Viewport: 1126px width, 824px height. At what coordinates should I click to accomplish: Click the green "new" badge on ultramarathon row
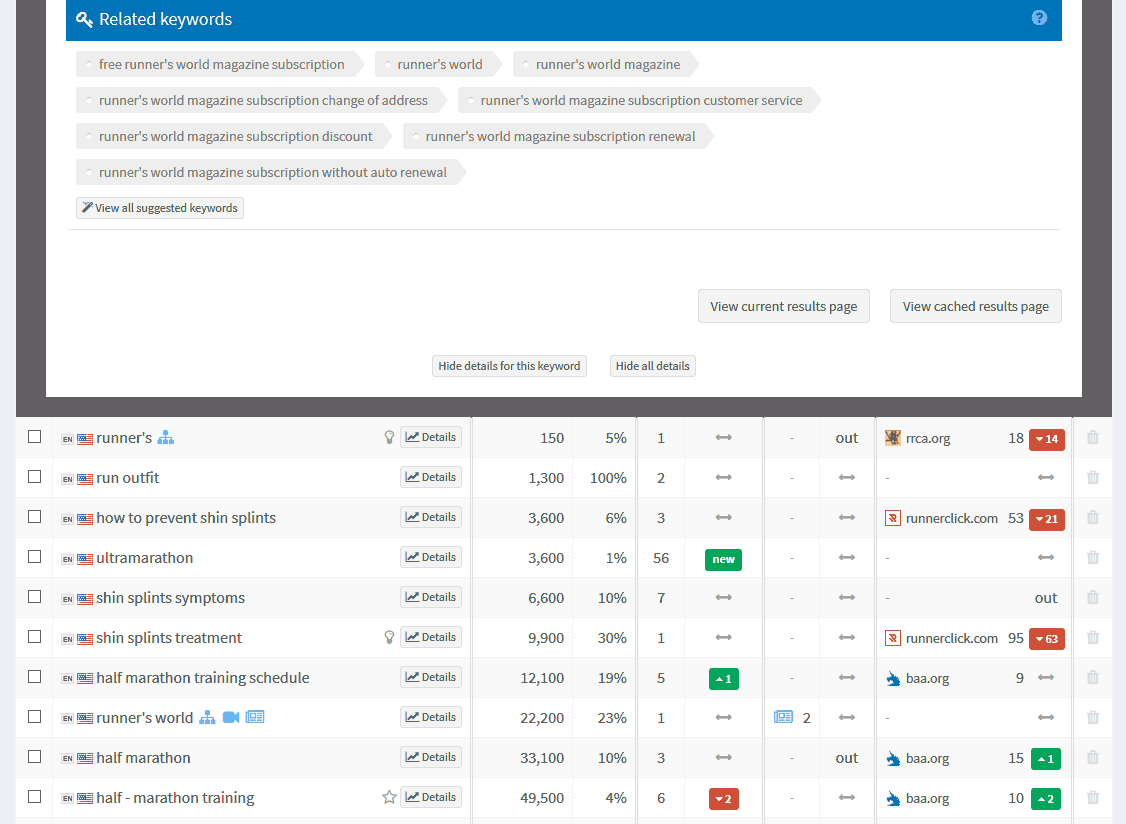pyautogui.click(x=723, y=560)
